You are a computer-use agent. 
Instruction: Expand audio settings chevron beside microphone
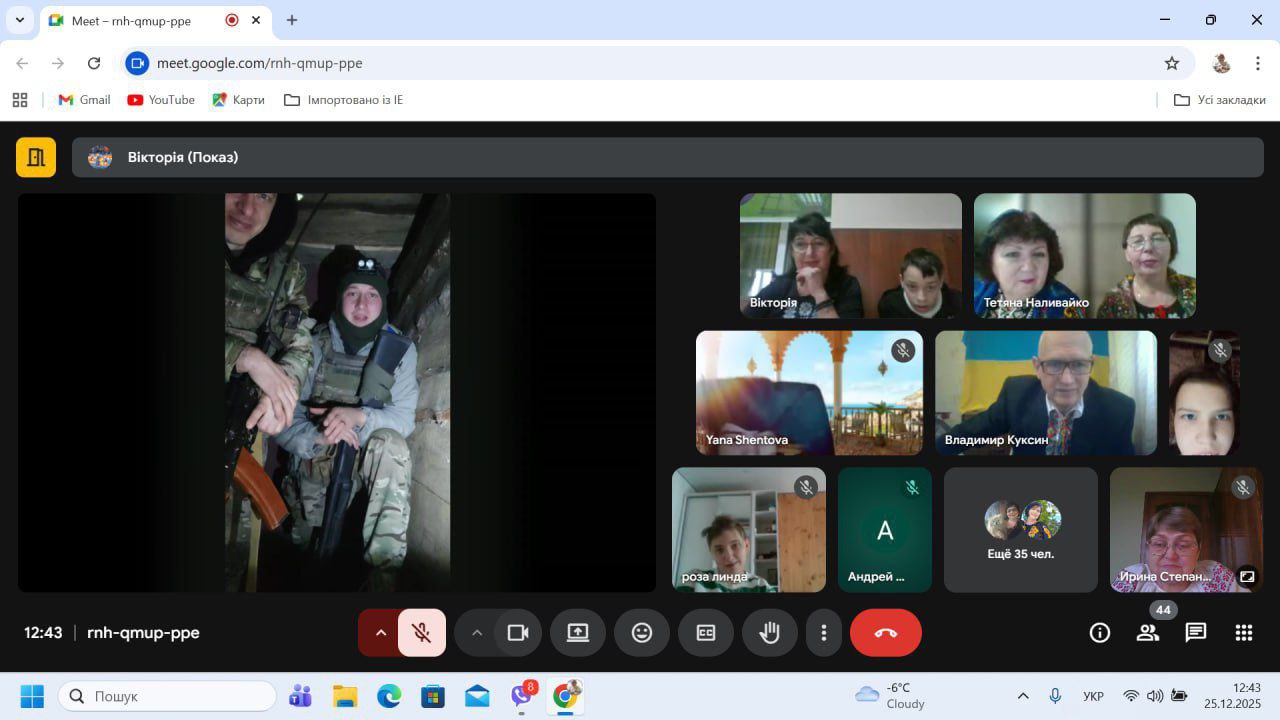click(x=380, y=633)
